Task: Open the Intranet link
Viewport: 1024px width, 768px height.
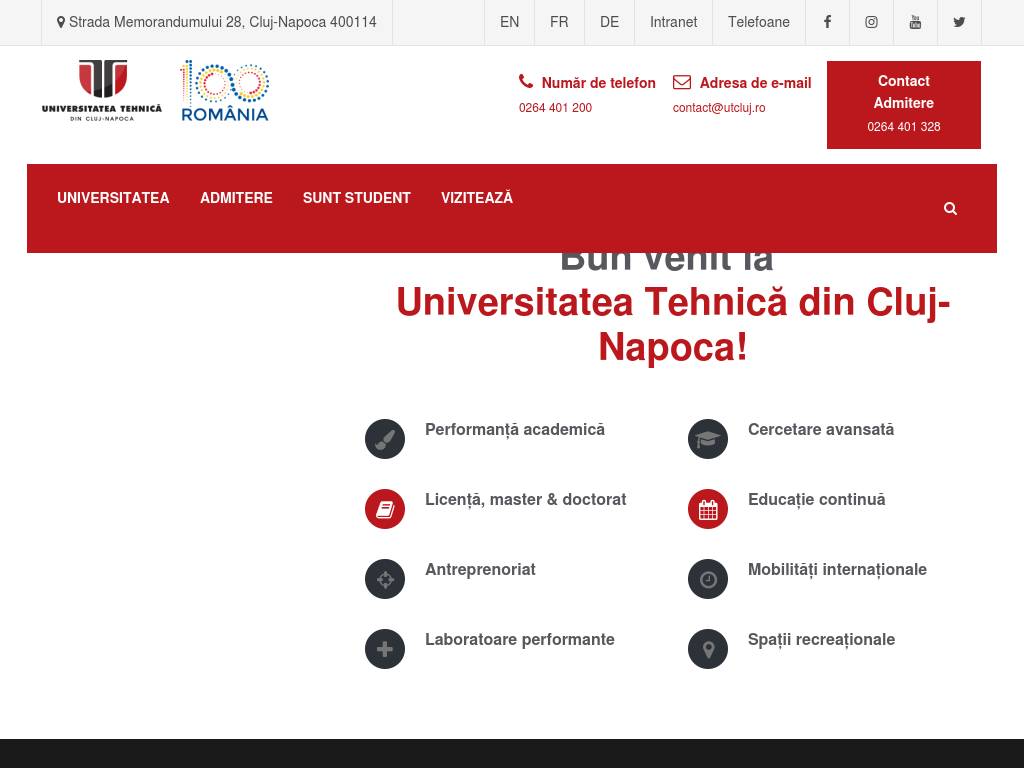Action: (x=673, y=22)
